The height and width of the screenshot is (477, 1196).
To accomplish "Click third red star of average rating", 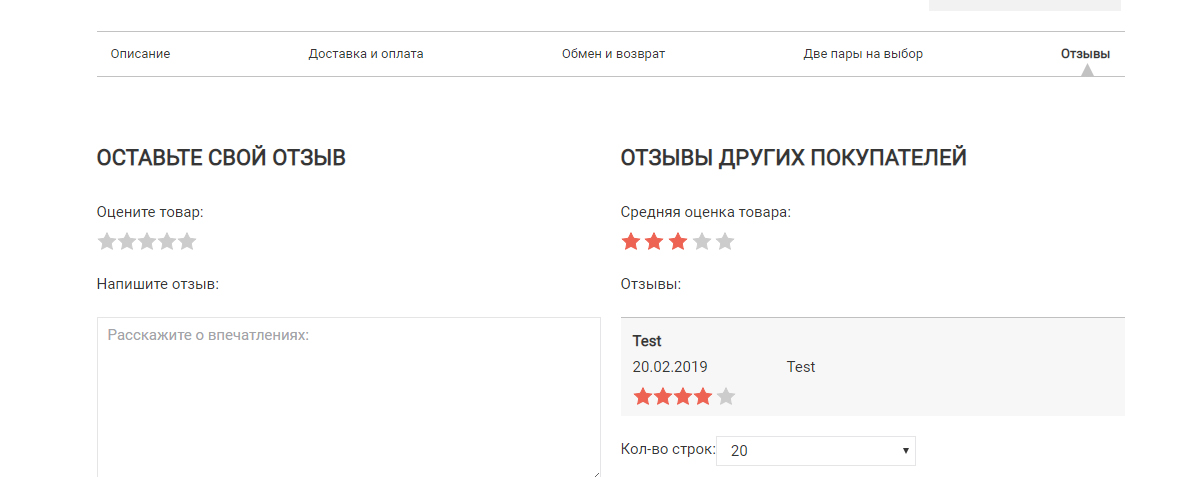I will click(678, 242).
